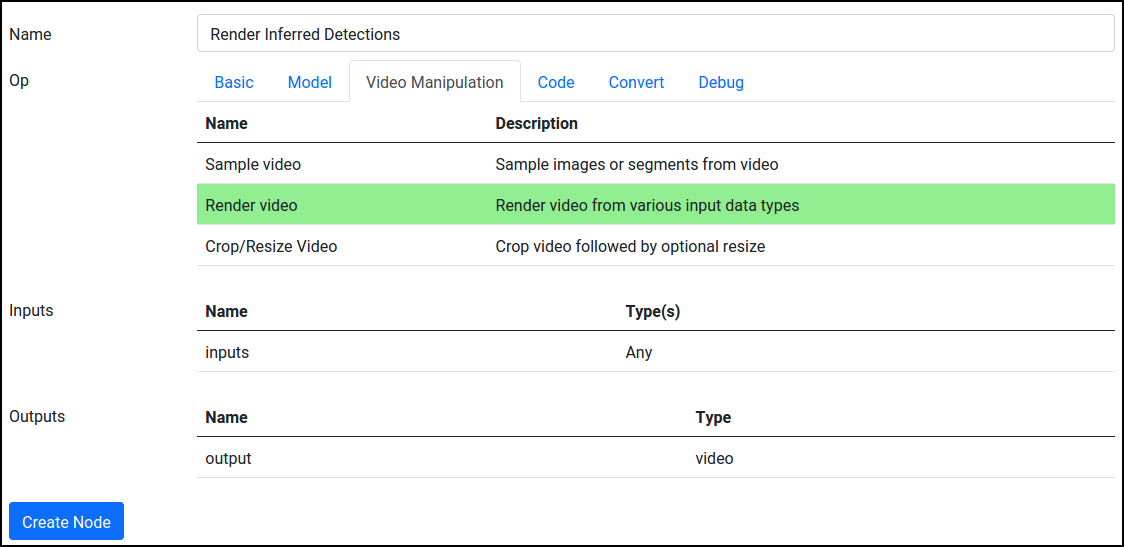Switch to the Basic tab
The height and width of the screenshot is (547, 1124).
(234, 82)
